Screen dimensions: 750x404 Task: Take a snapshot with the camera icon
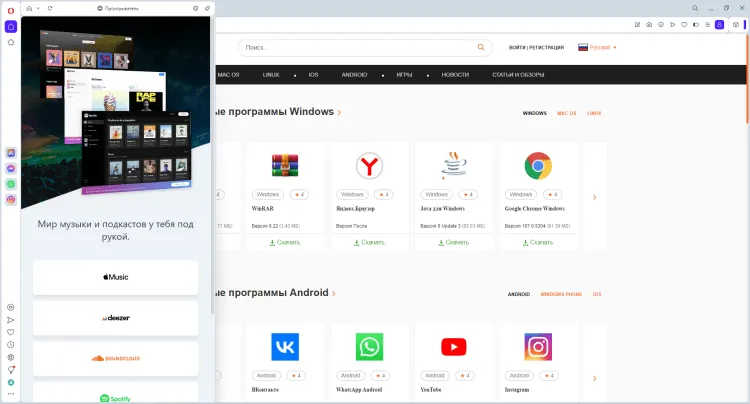pos(649,24)
